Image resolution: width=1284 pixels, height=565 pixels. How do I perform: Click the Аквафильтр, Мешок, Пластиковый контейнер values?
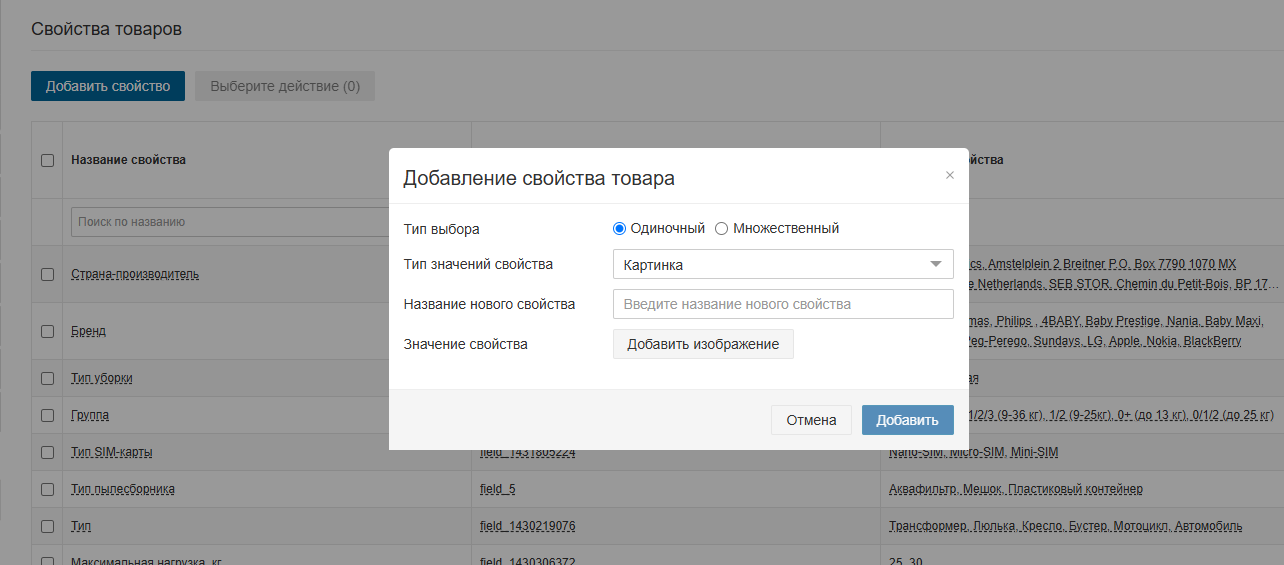click(1016, 489)
